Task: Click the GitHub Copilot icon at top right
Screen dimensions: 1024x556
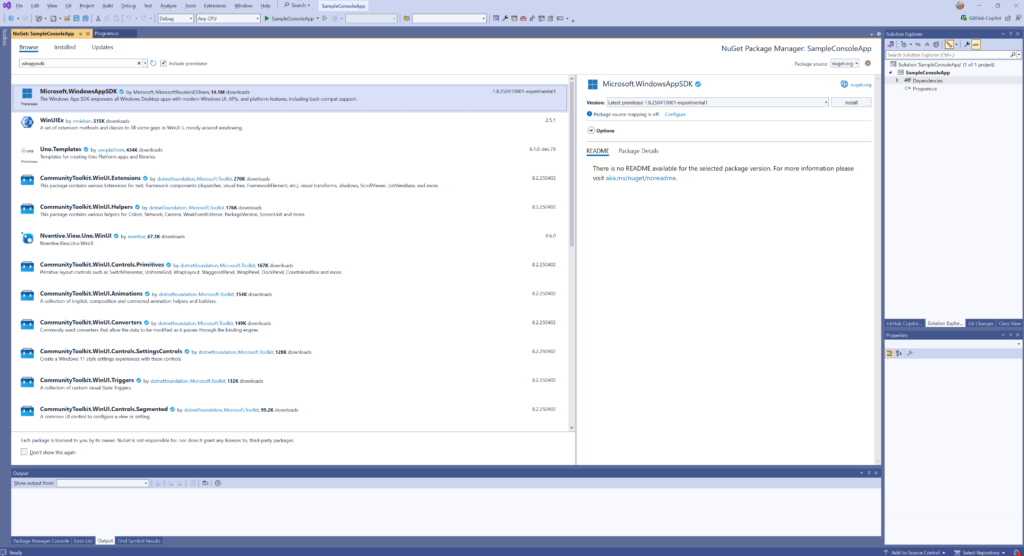Action: (x=964, y=18)
